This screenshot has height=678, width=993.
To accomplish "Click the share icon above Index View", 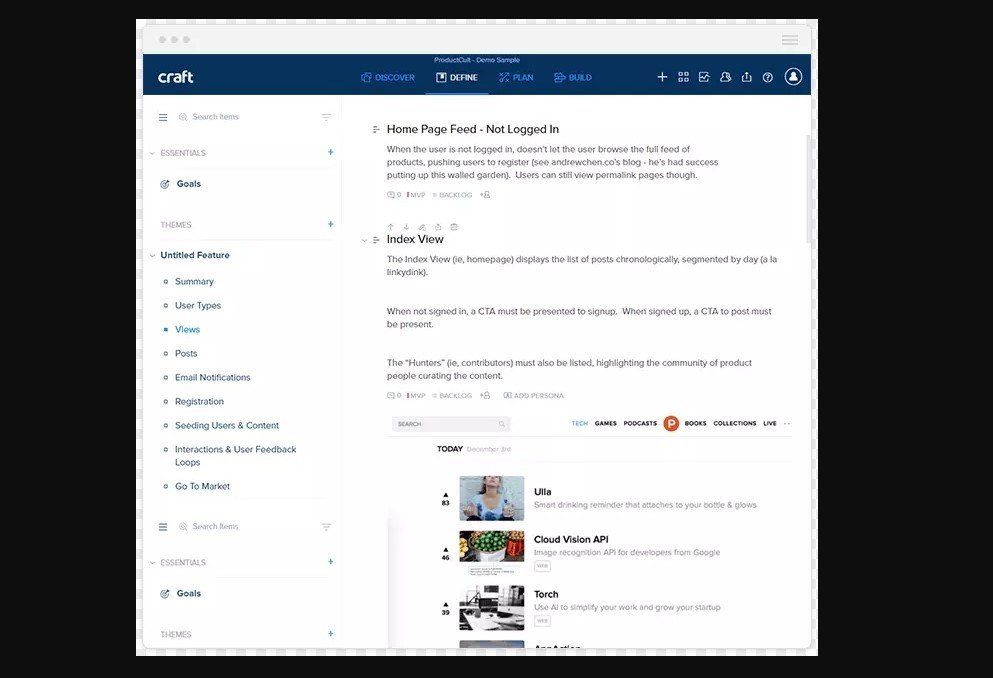I will click(x=438, y=227).
